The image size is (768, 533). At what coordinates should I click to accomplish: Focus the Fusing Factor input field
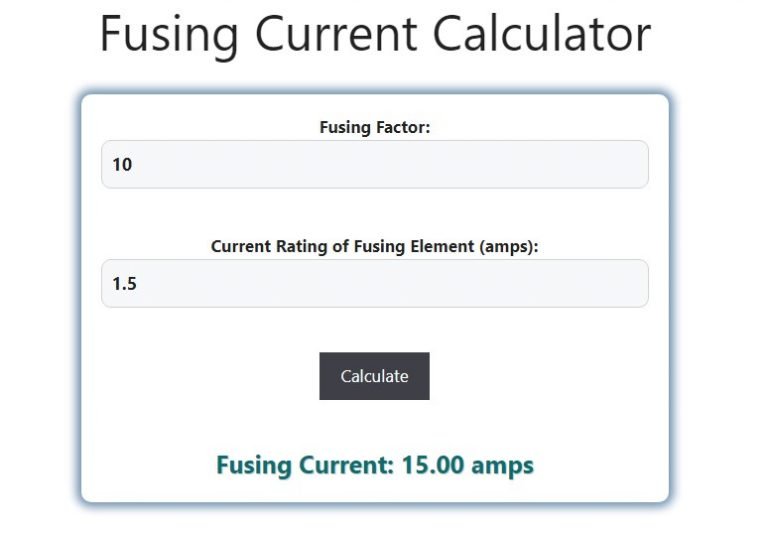pyautogui.click(x=374, y=164)
